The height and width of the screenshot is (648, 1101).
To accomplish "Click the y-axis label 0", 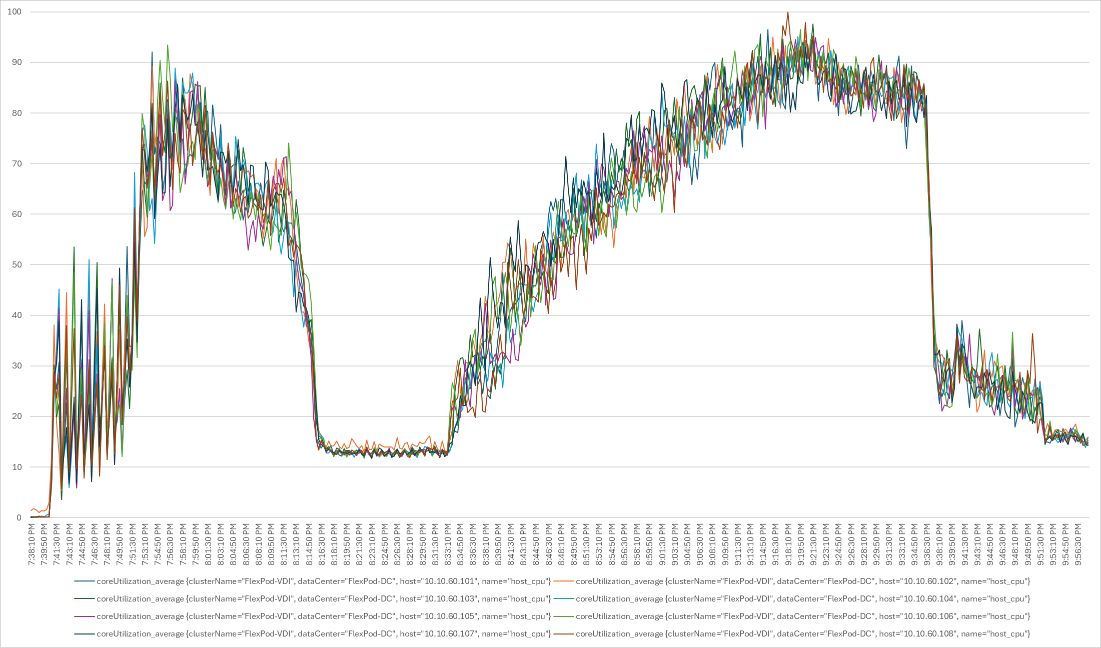I will [18, 517].
